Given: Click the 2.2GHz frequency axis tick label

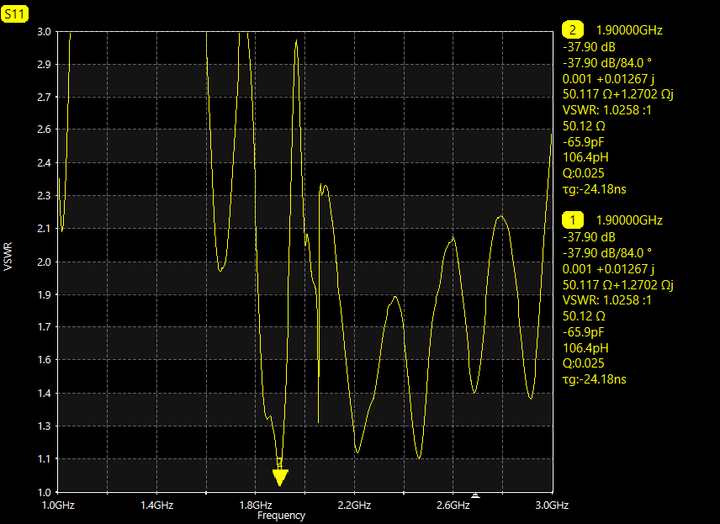Looking at the screenshot, I should (x=354, y=506).
